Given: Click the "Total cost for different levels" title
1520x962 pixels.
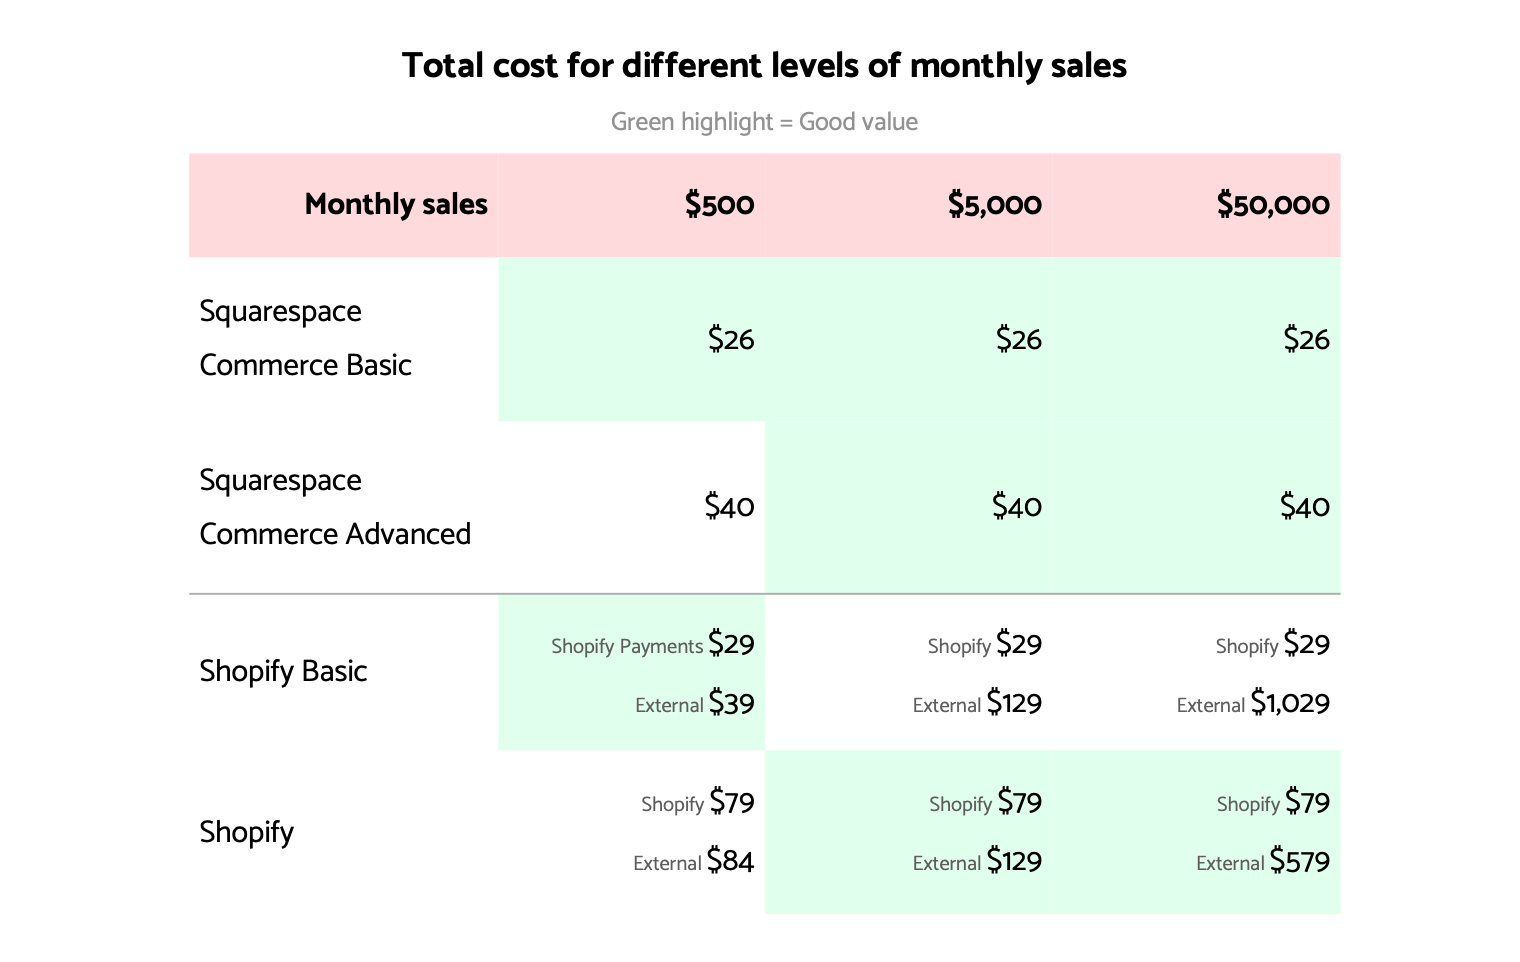Looking at the screenshot, I should click(x=764, y=66).
